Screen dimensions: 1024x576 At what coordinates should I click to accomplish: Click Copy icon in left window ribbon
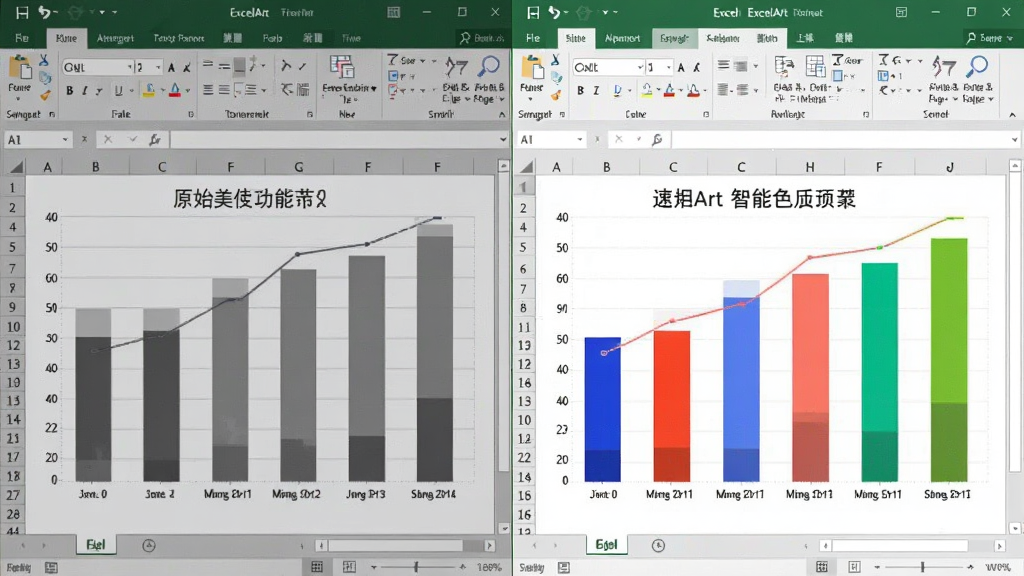tap(44, 78)
